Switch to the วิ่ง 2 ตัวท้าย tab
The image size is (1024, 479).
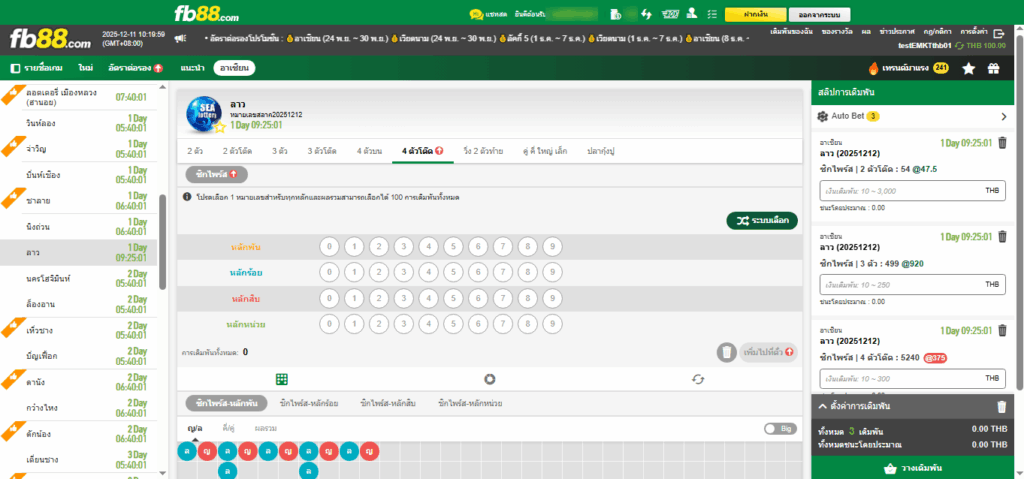coord(483,151)
